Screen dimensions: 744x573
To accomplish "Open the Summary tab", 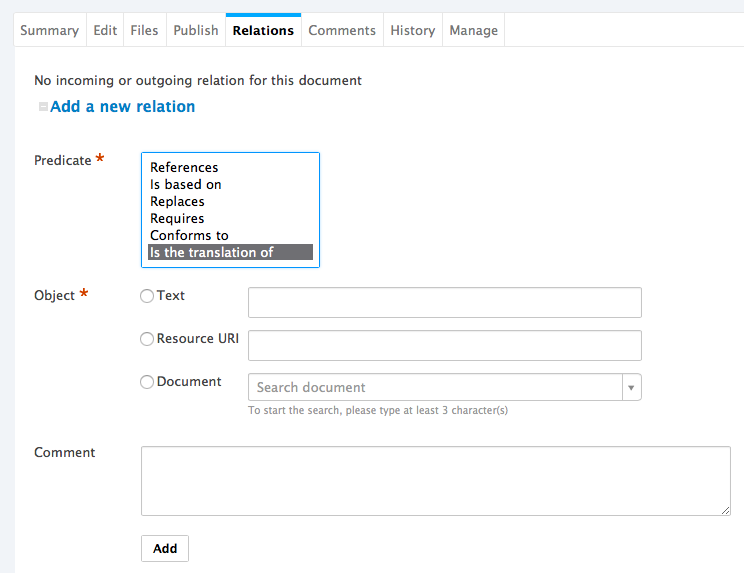I will click(49, 30).
